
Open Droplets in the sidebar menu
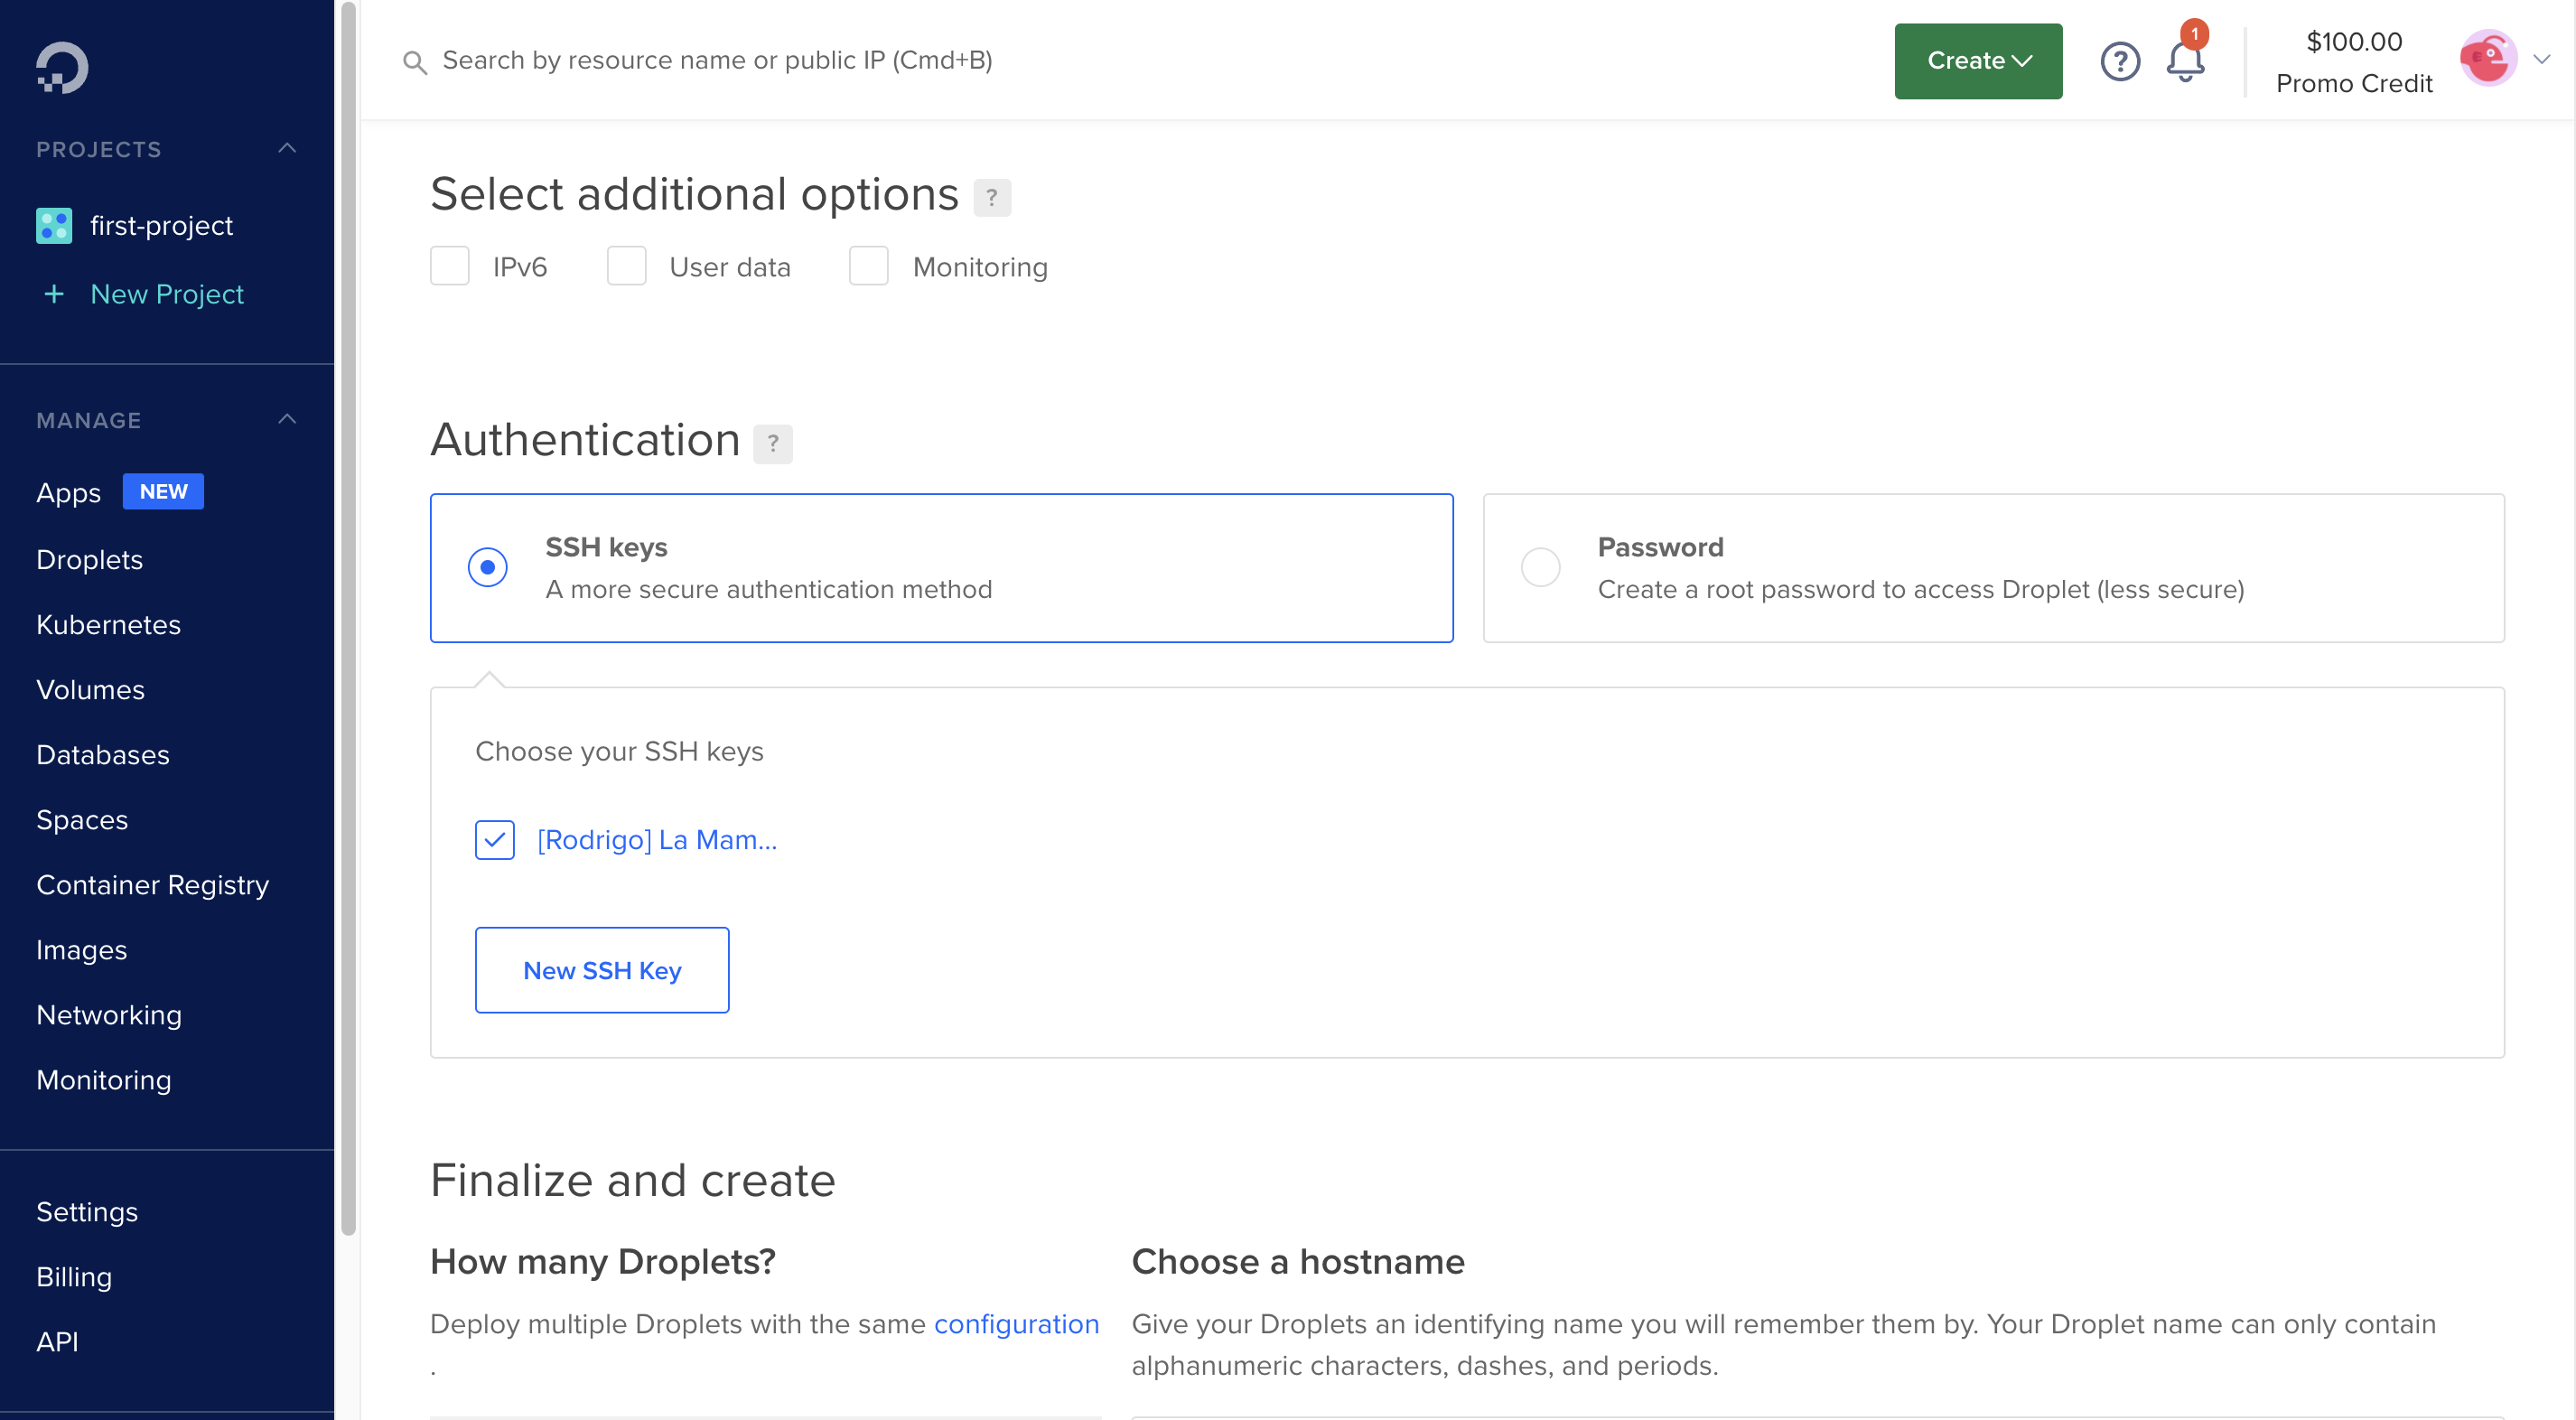click(x=89, y=559)
